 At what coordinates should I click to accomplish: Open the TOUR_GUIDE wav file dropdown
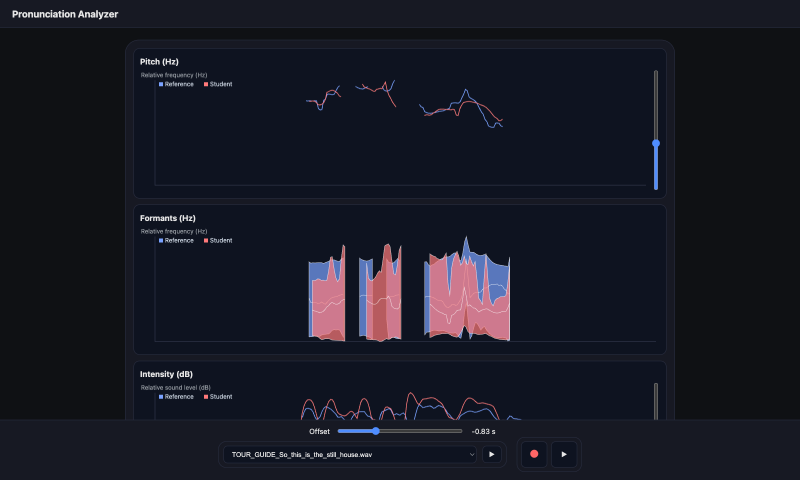[349, 454]
